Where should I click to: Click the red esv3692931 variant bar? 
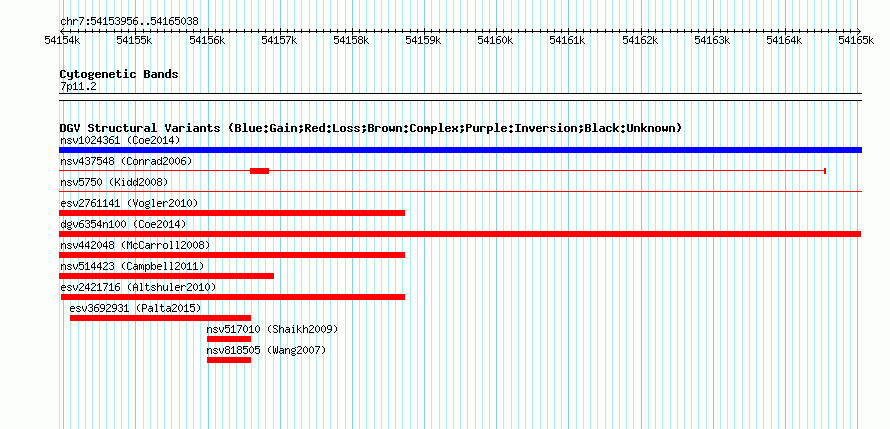tap(160, 318)
